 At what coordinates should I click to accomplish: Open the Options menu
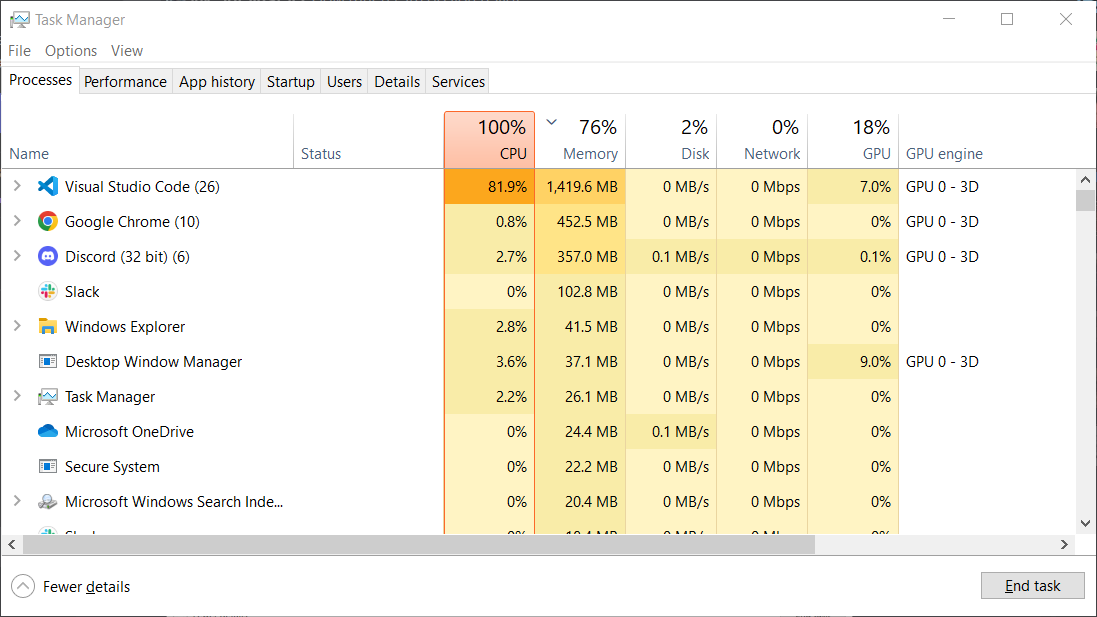[71, 51]
